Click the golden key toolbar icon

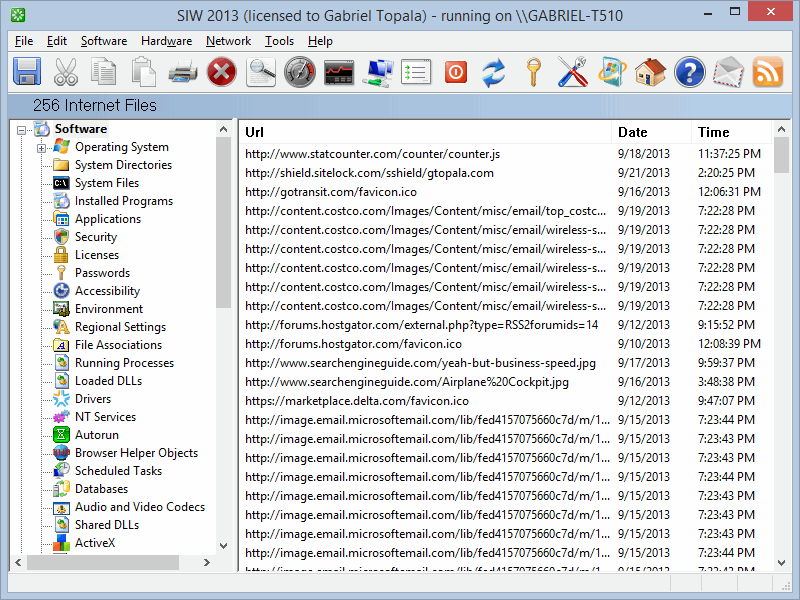click(x=533, y=72)
